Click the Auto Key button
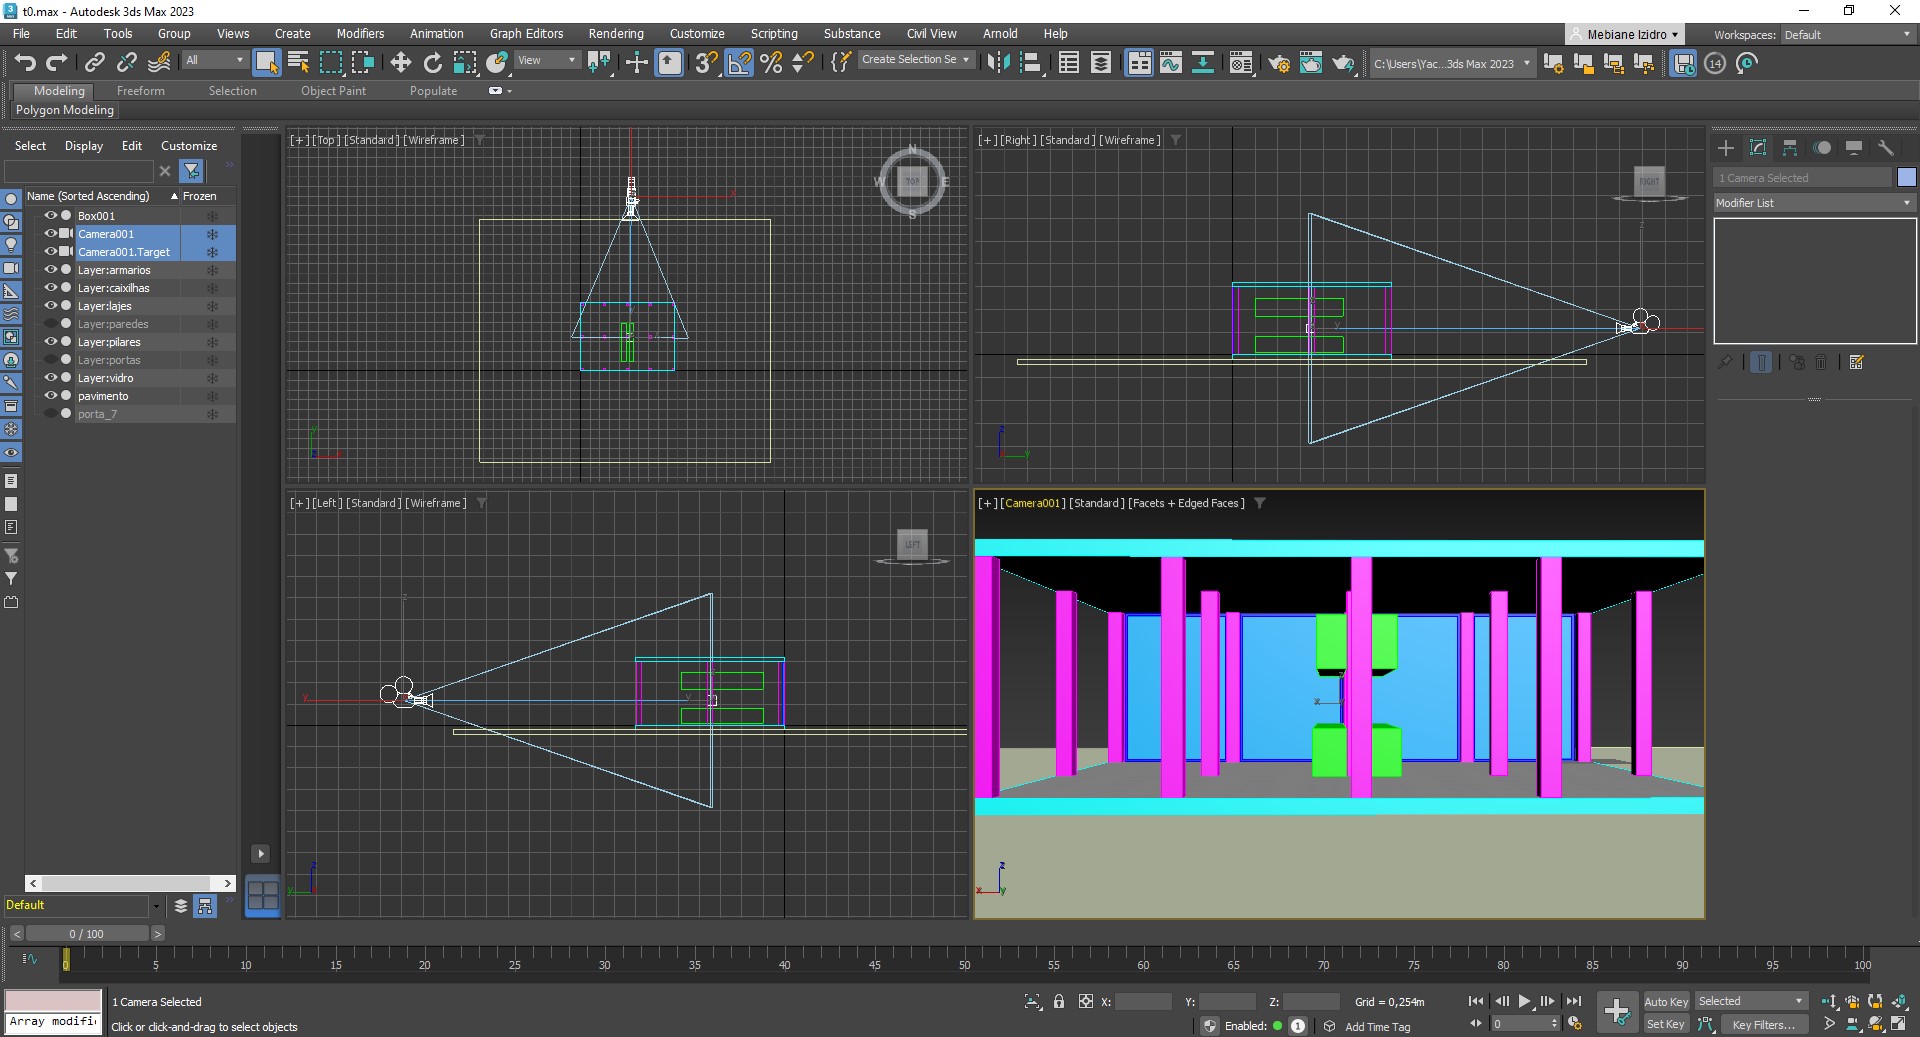The width and height of the screenshot is (1920, 1037). pyautogui.click(x=1665, y=1001)
